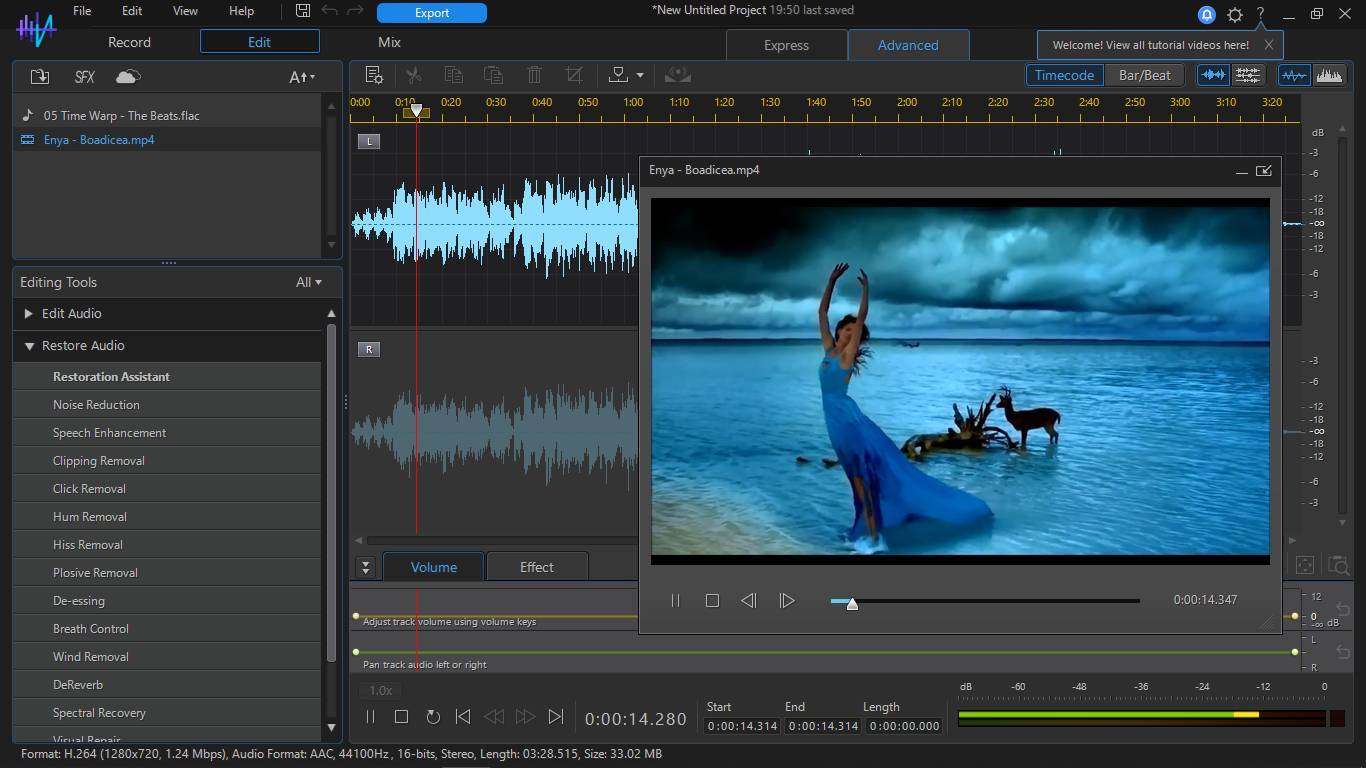Toggle the right channel R button
The image size is (1366, 768).
tap(369, 349)
